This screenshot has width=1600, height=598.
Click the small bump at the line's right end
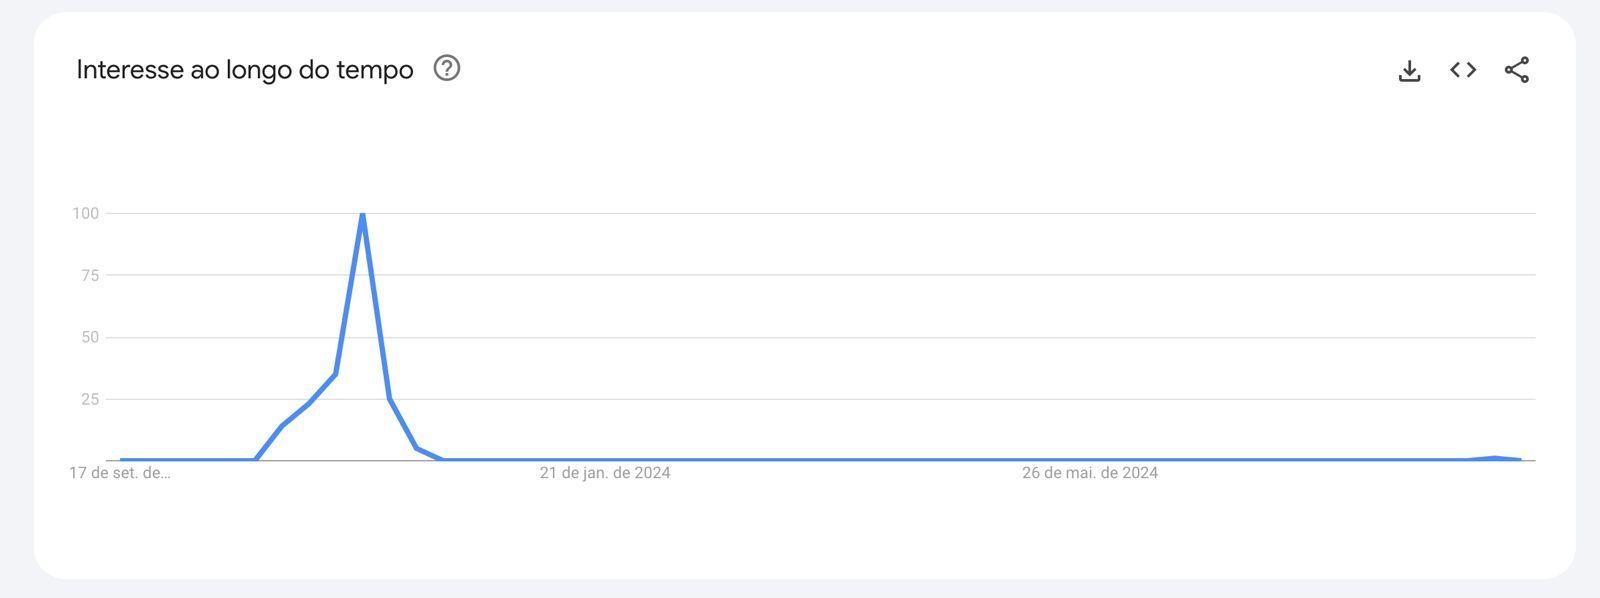[x=1494, y=458]
